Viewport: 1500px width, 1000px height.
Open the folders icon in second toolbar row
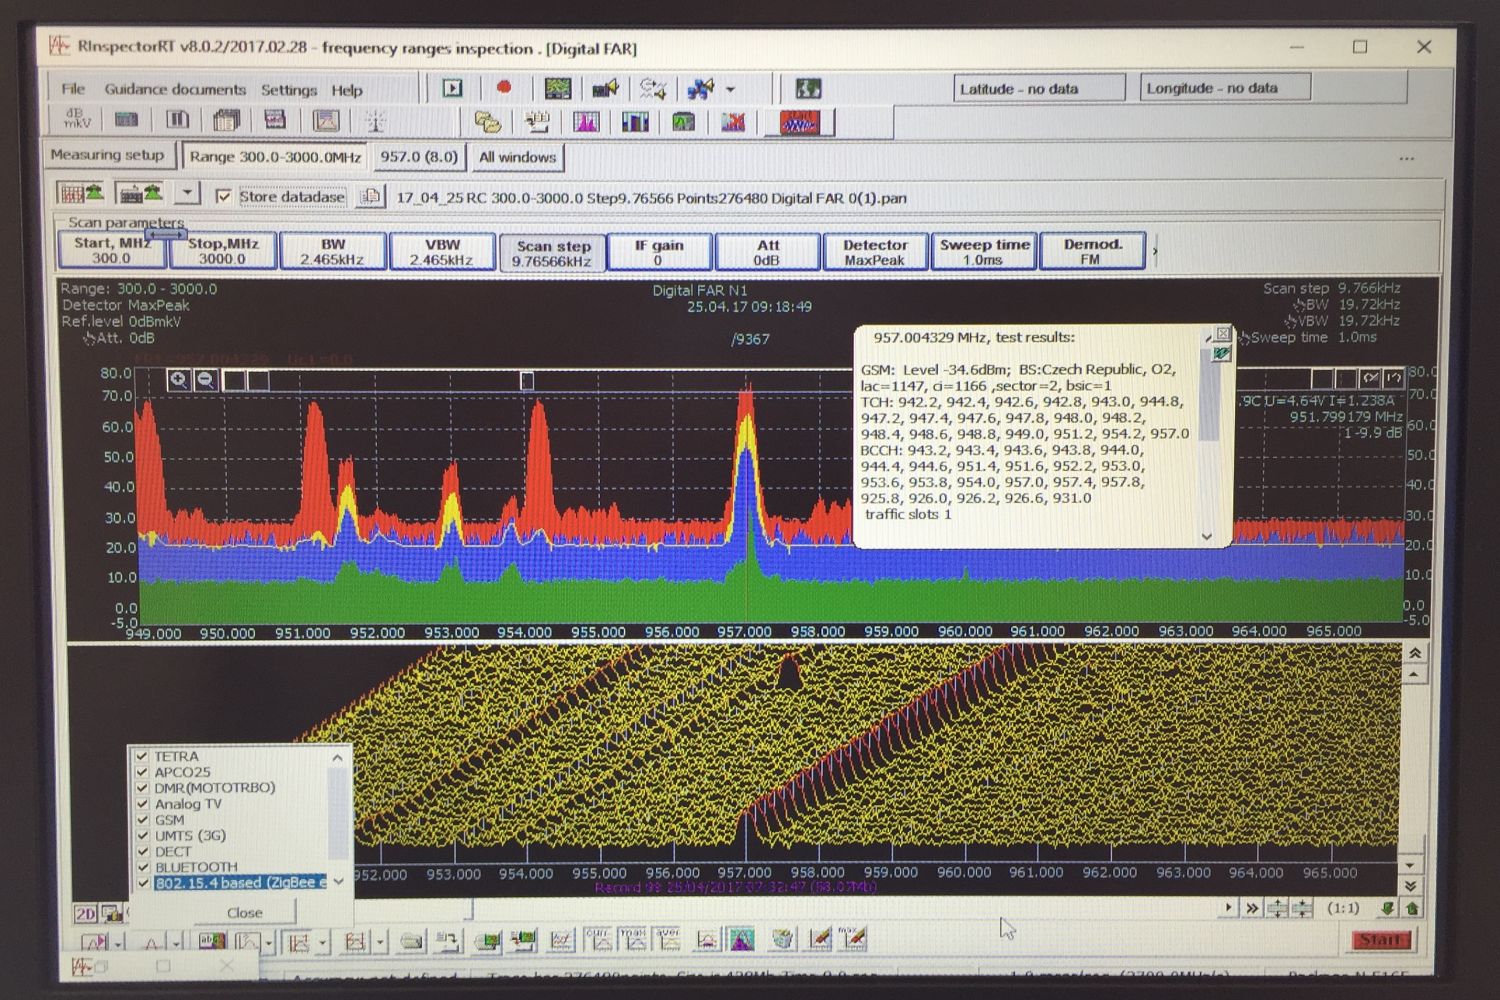click(487, 122)
